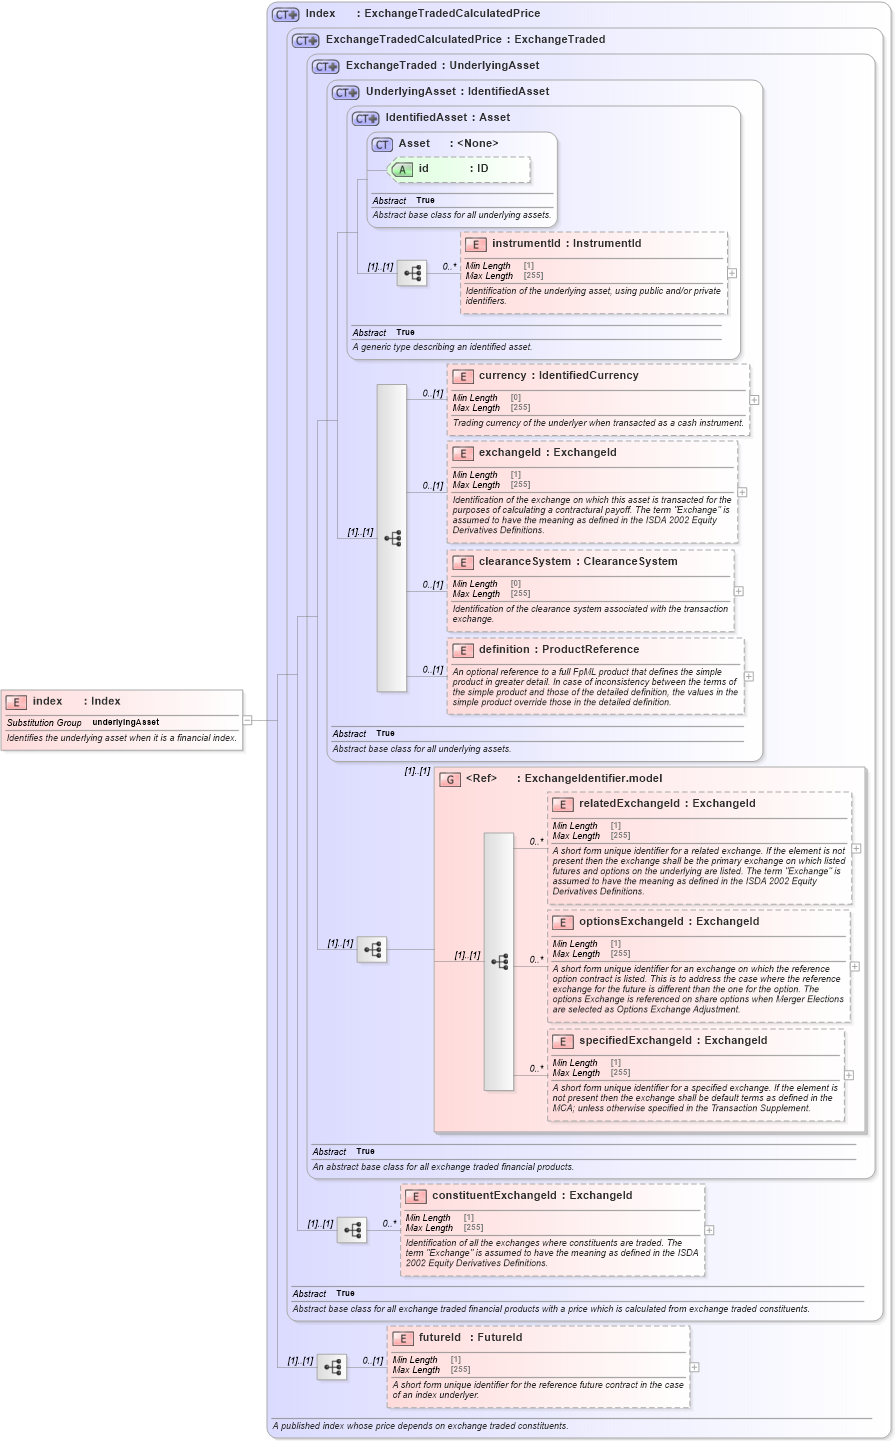Click the CT icon on the Asset box
Image resolution: width=895 pixels, height=1441 pixels.
(381, 144)
